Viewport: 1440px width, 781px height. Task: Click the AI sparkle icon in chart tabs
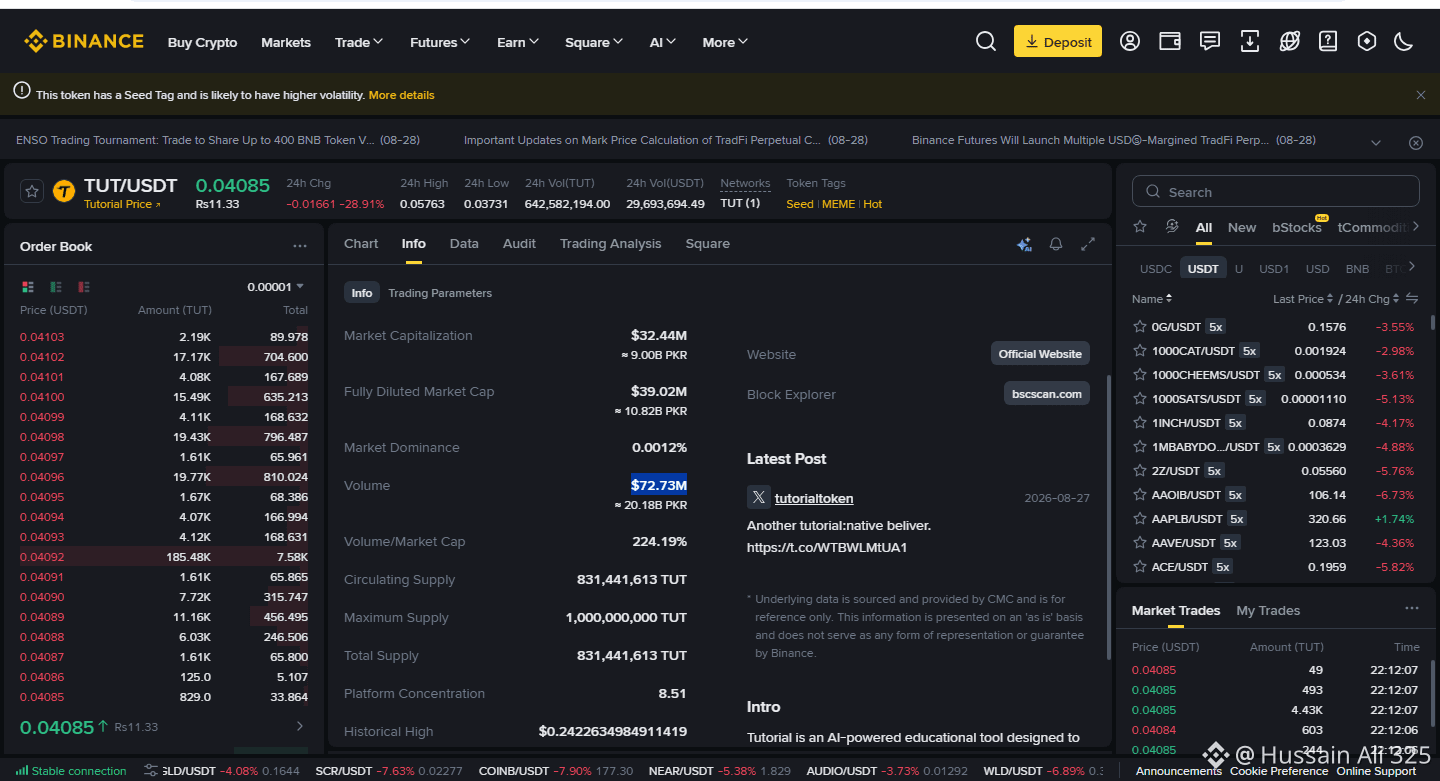click(x=1024, y=244)
